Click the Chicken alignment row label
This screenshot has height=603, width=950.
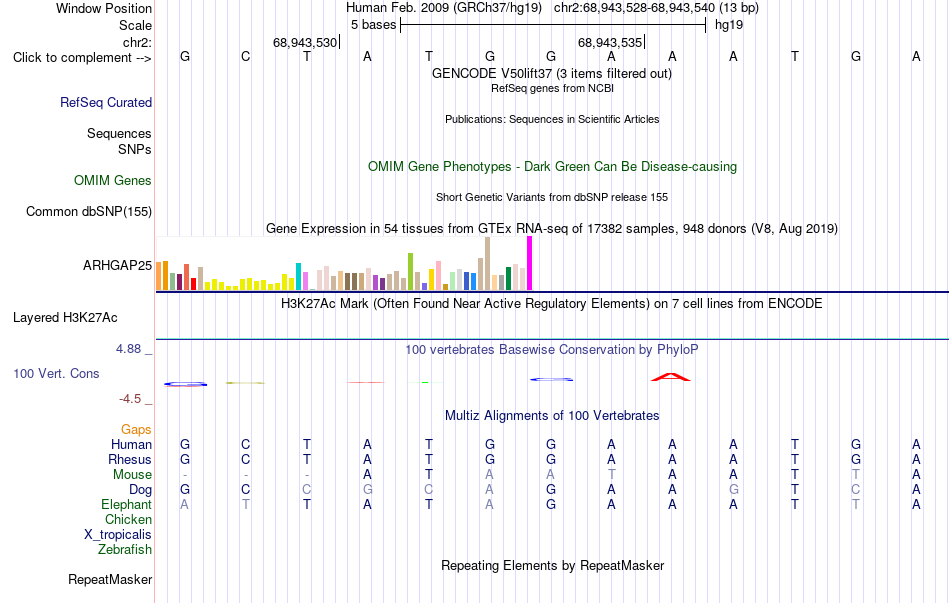pos(128,519)
